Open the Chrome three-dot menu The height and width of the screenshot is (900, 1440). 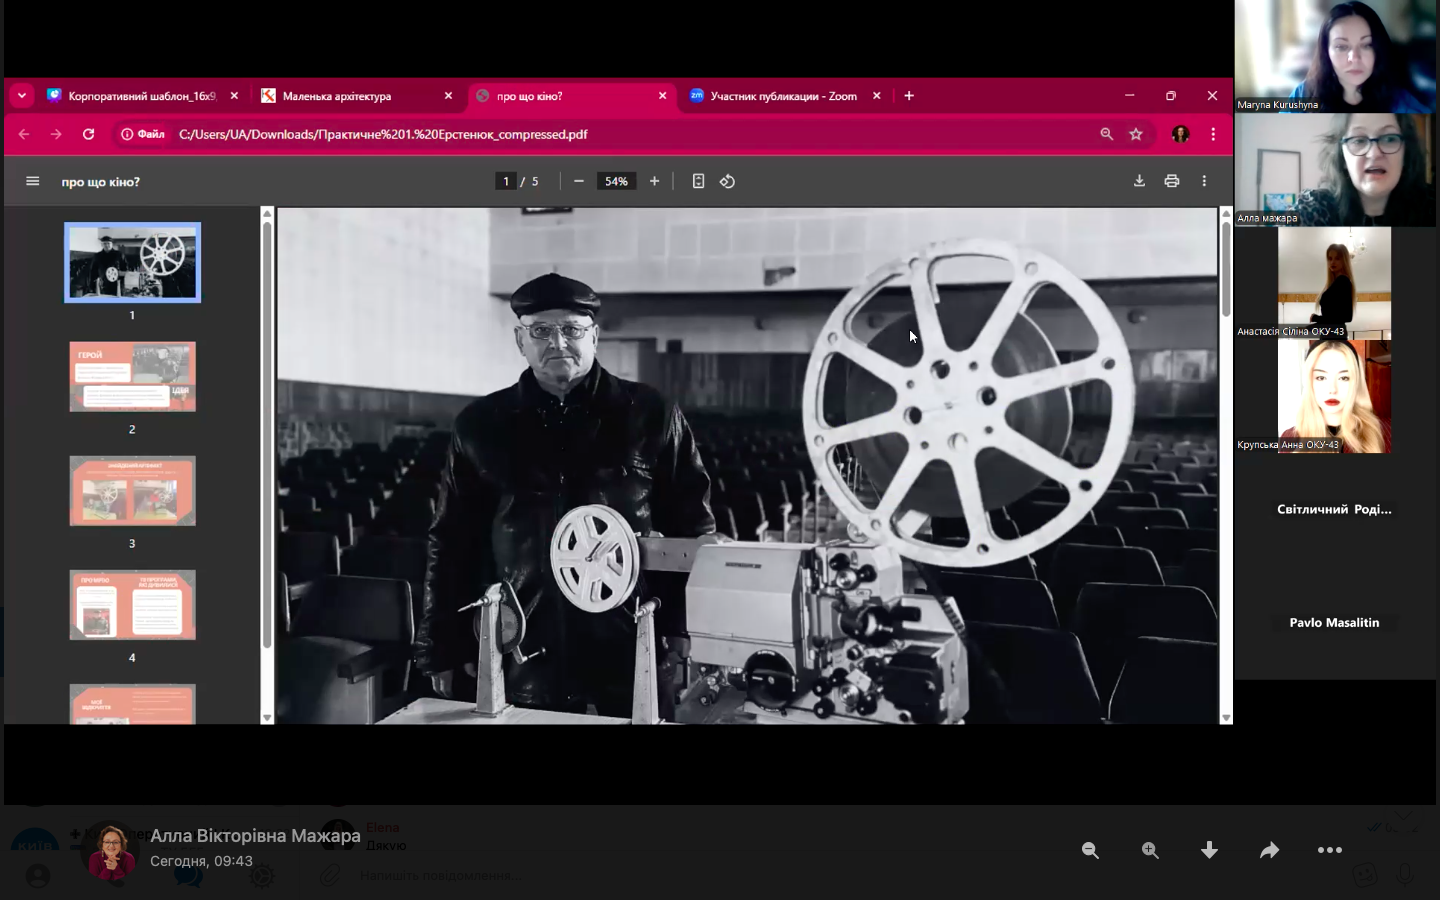(x=1213, y=134)
